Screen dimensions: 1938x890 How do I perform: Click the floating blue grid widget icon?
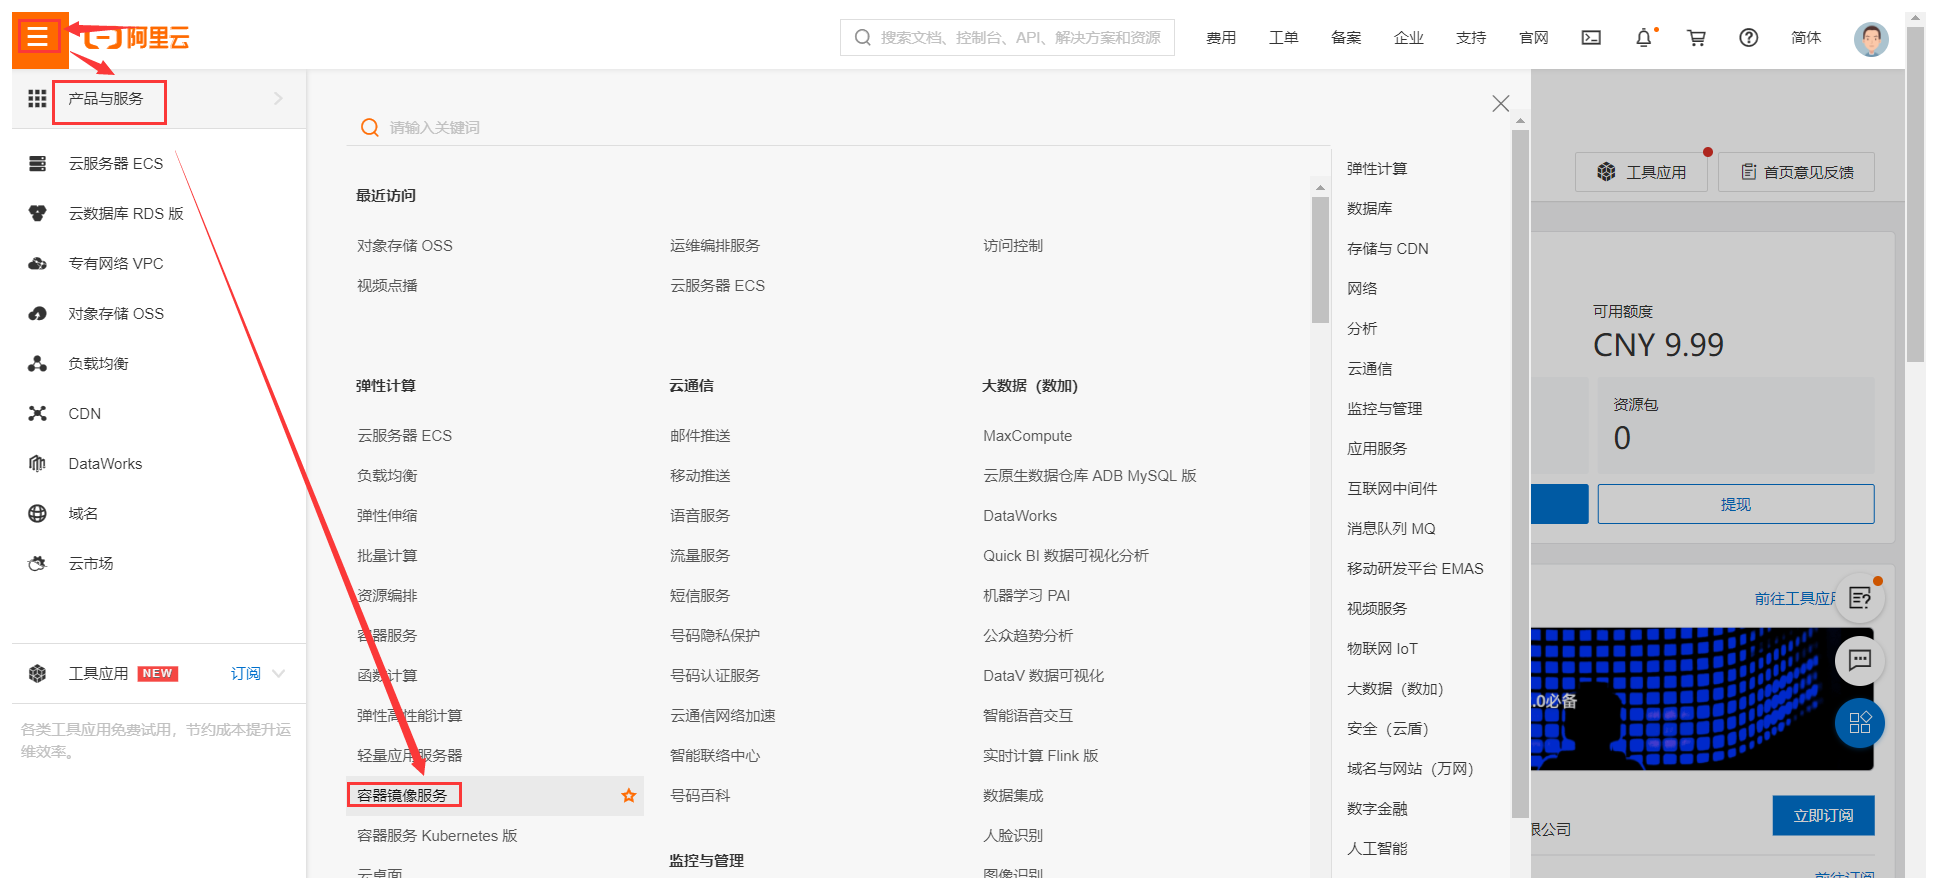[1860, 723]
